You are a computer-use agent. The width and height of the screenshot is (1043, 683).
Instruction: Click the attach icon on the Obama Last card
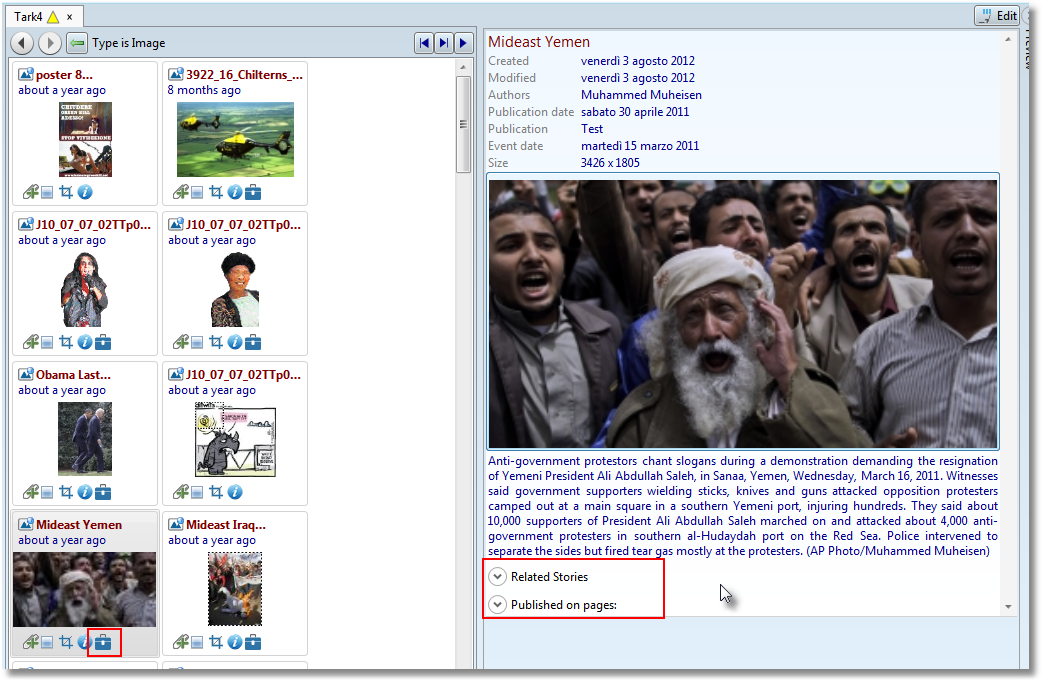(31, 492)
